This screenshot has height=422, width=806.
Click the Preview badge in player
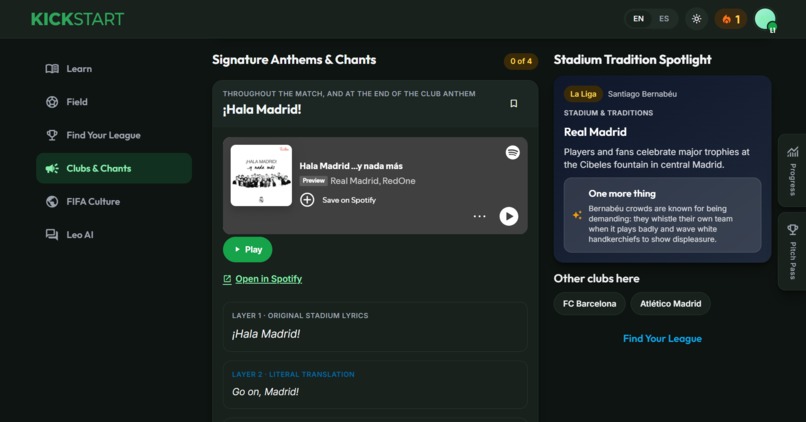pos(314,181)
